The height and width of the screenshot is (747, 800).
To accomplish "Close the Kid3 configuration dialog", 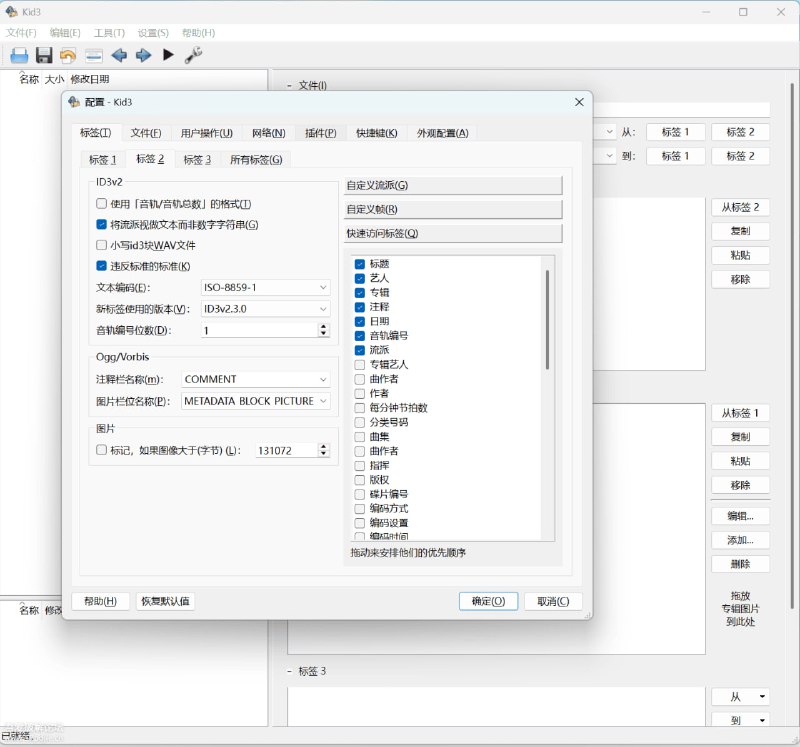I will pyautogui.click(x=579, y=102).
